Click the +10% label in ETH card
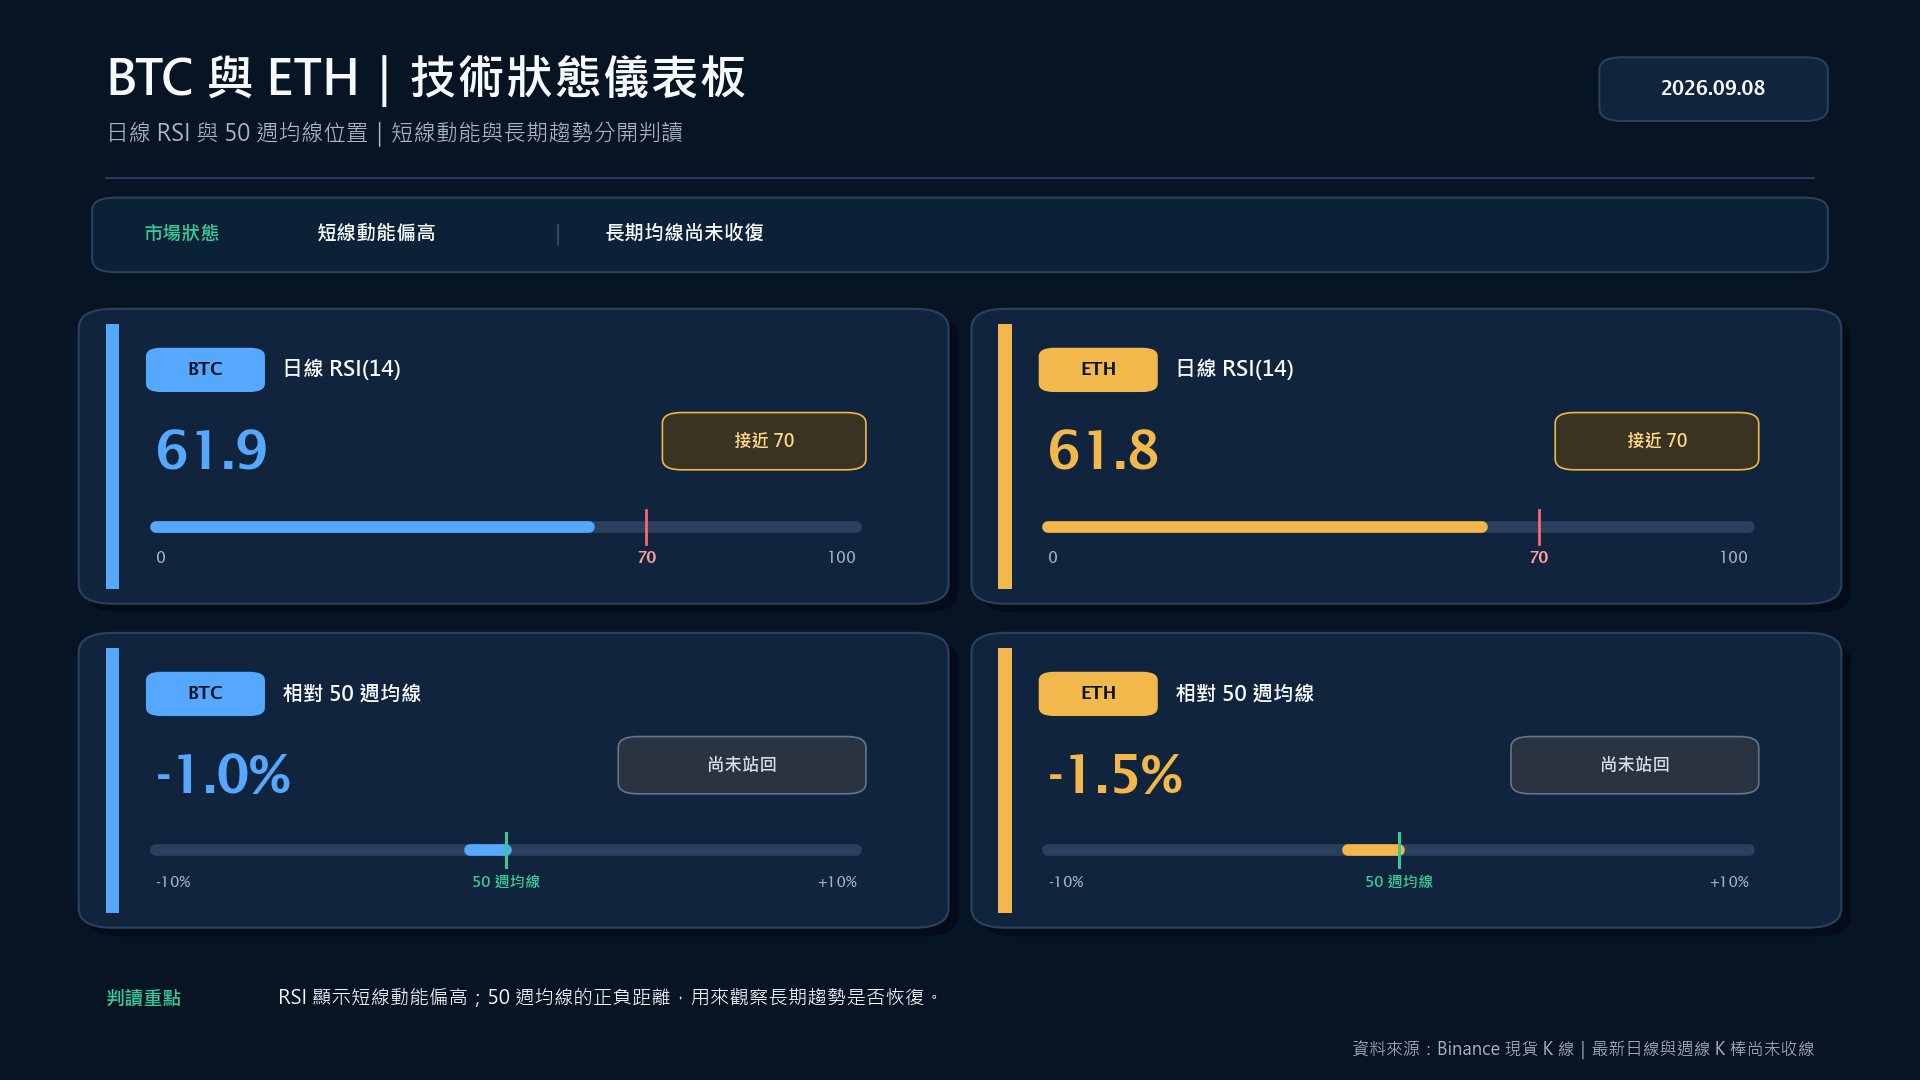 (x=1729, y=882)
